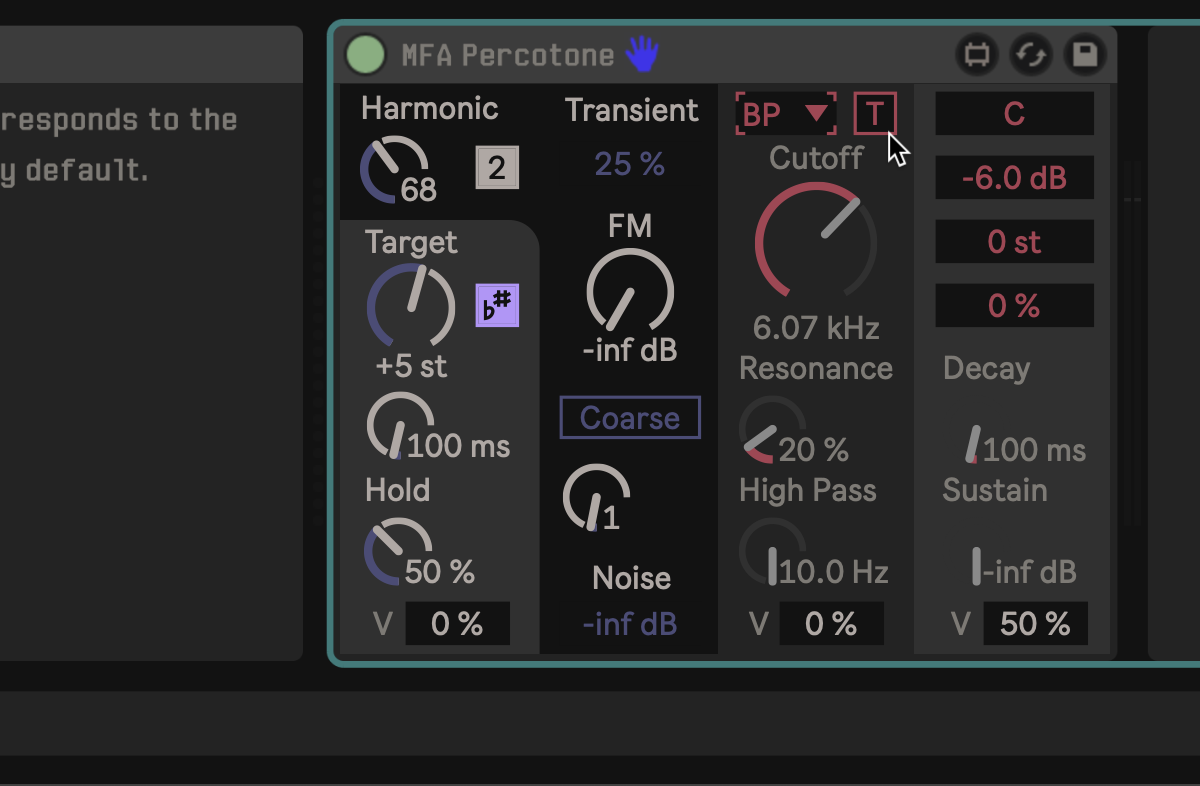This screenshot has width=1200, height=786.
Task: Click the Harmonic knob
Action: coord(393,168)
